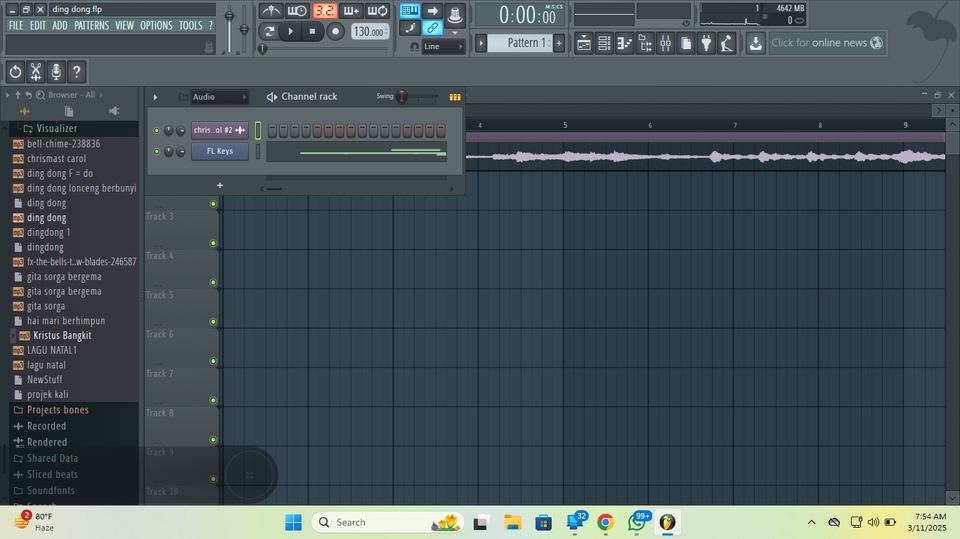The image size is (960, 539).
Task: Open the menu arrow below multilink knob
Action: coord(455,32)
